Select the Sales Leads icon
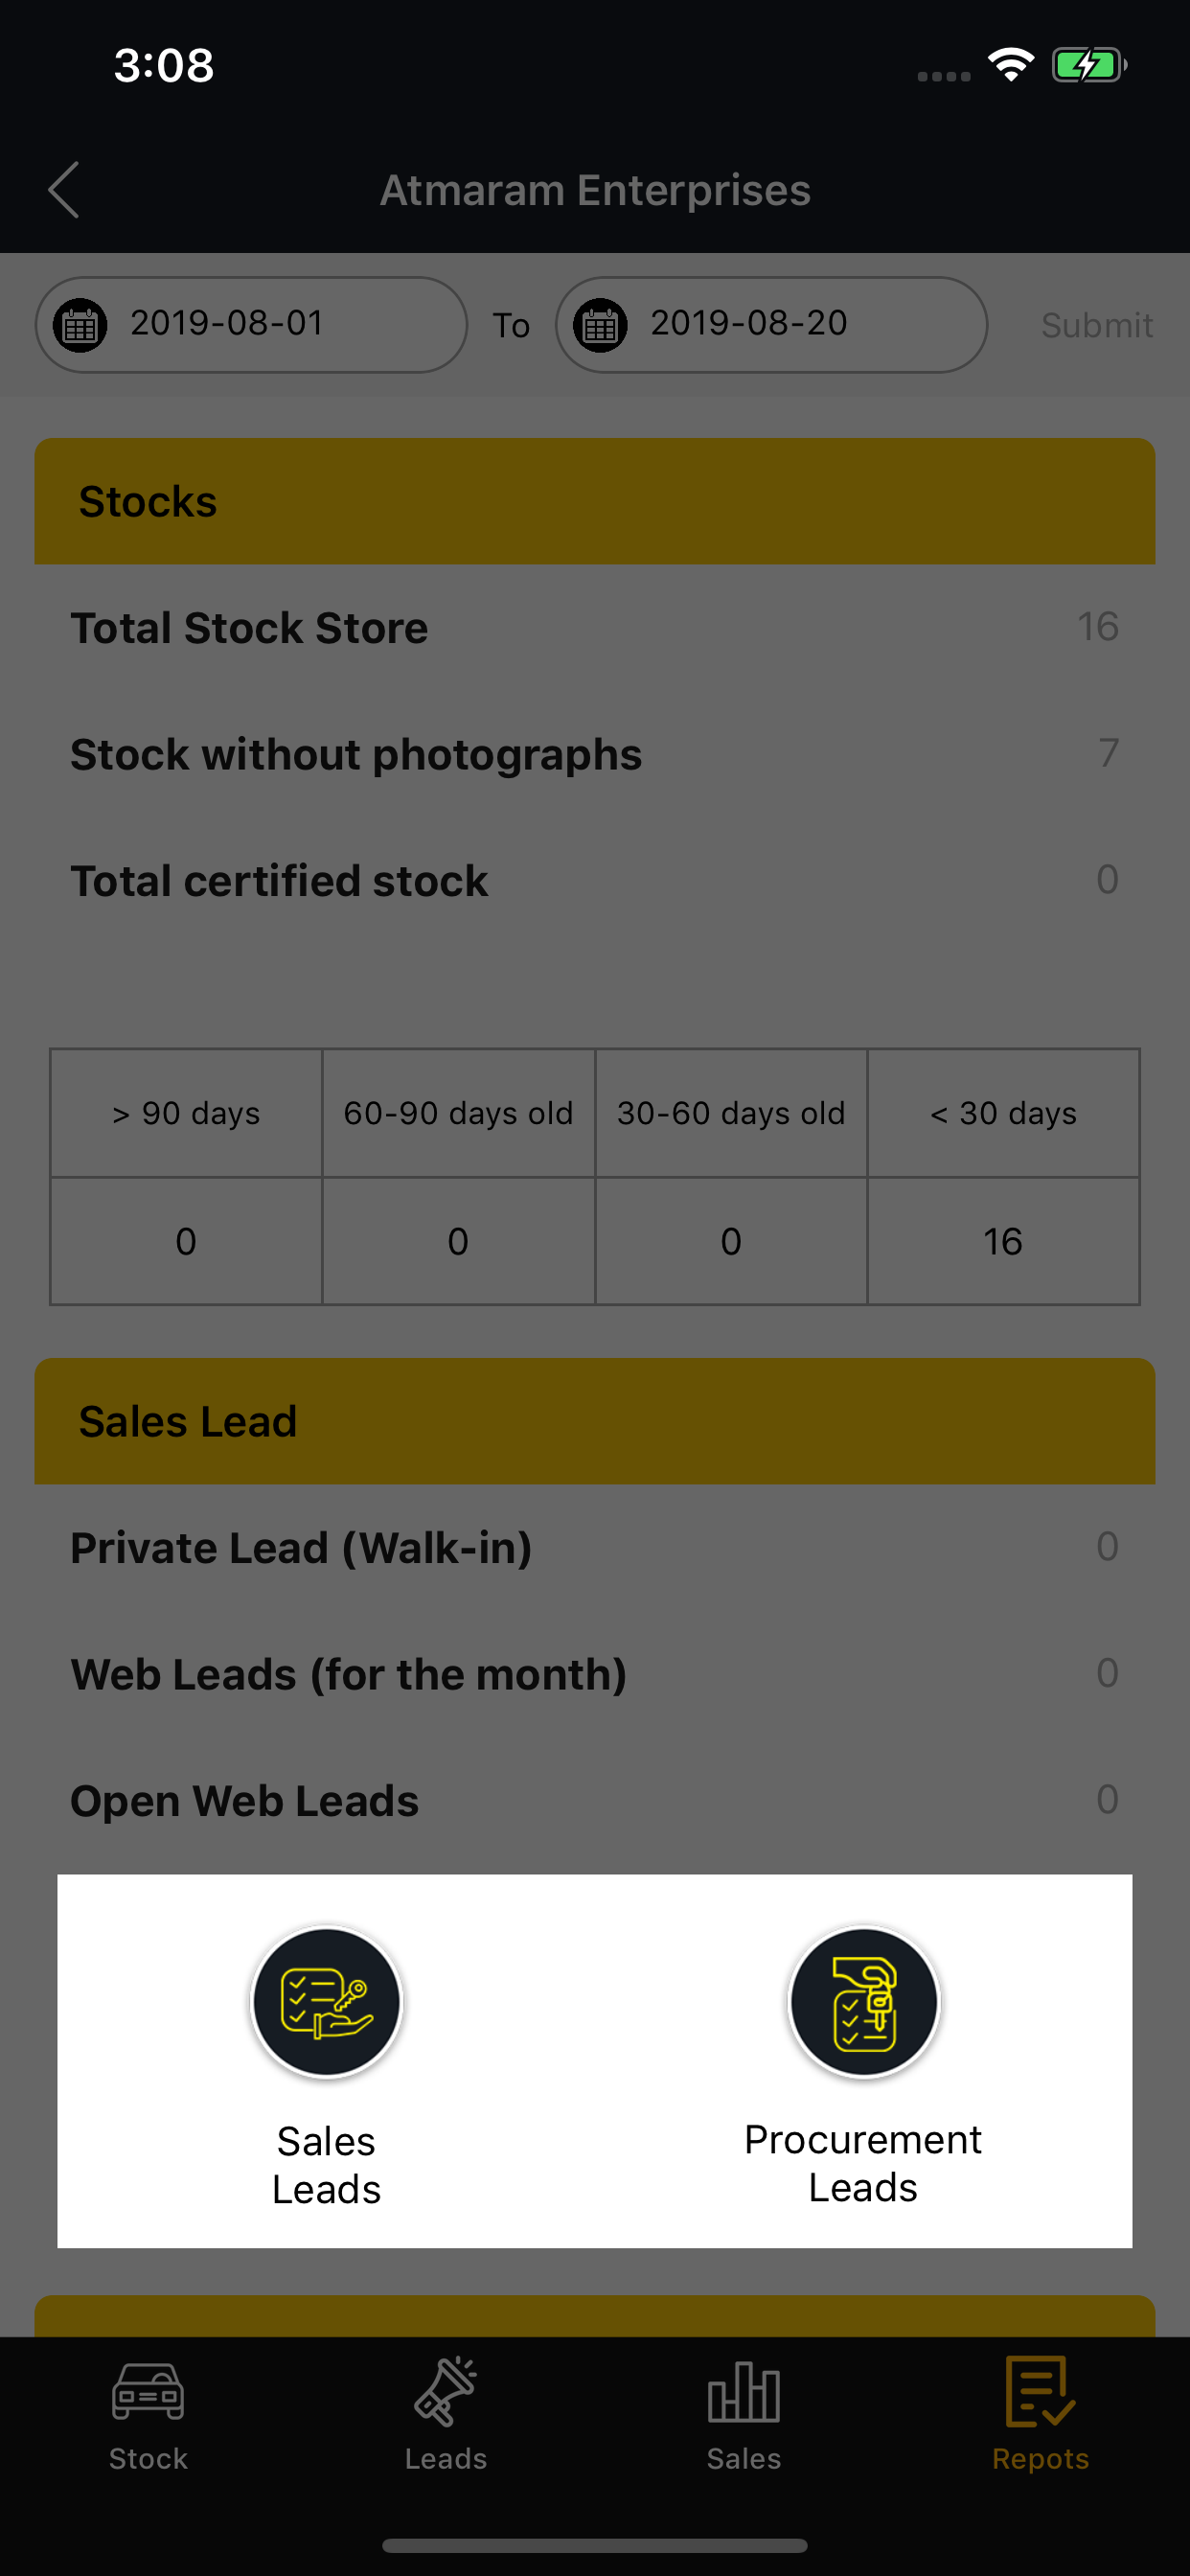Image resolution: width=1190 pixels, height=2576 pixels. click(x=326, y=2002)
